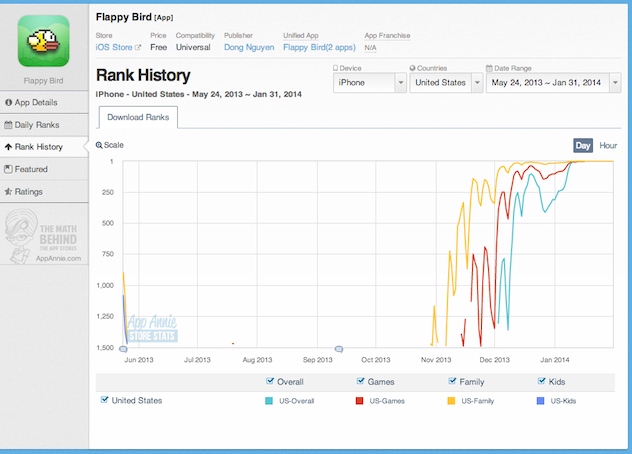The width and height of the screenshot is (632, 454).
Task: Click the App Franchise N/A value
Action: coord(370,48)
